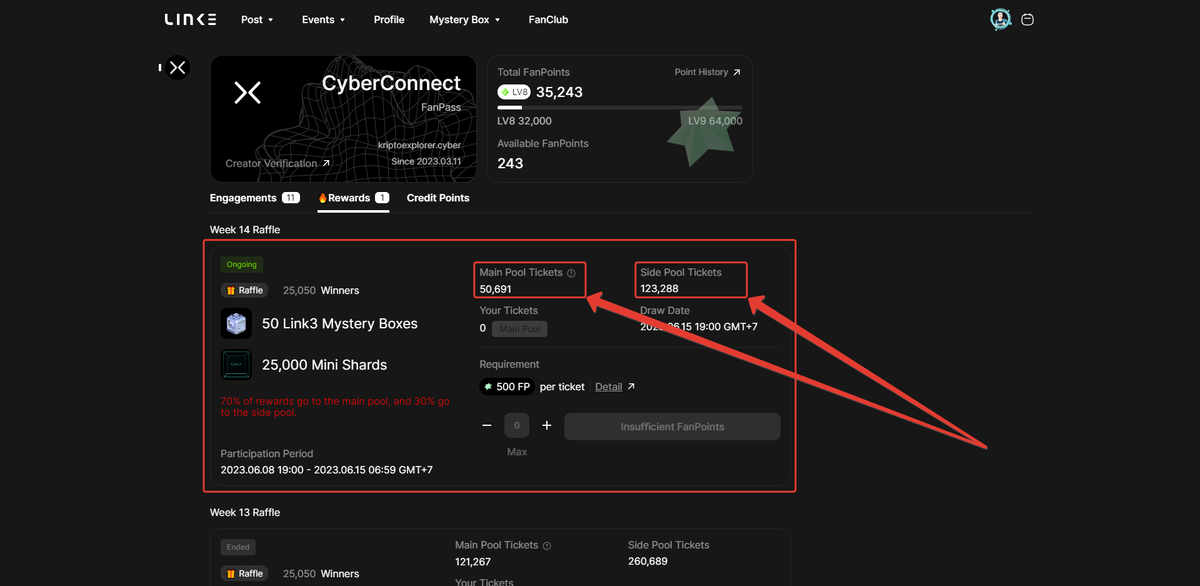Increase ticket count with plus button
Viewport: 1200px width, 586px height.
[x=547, y=426]
